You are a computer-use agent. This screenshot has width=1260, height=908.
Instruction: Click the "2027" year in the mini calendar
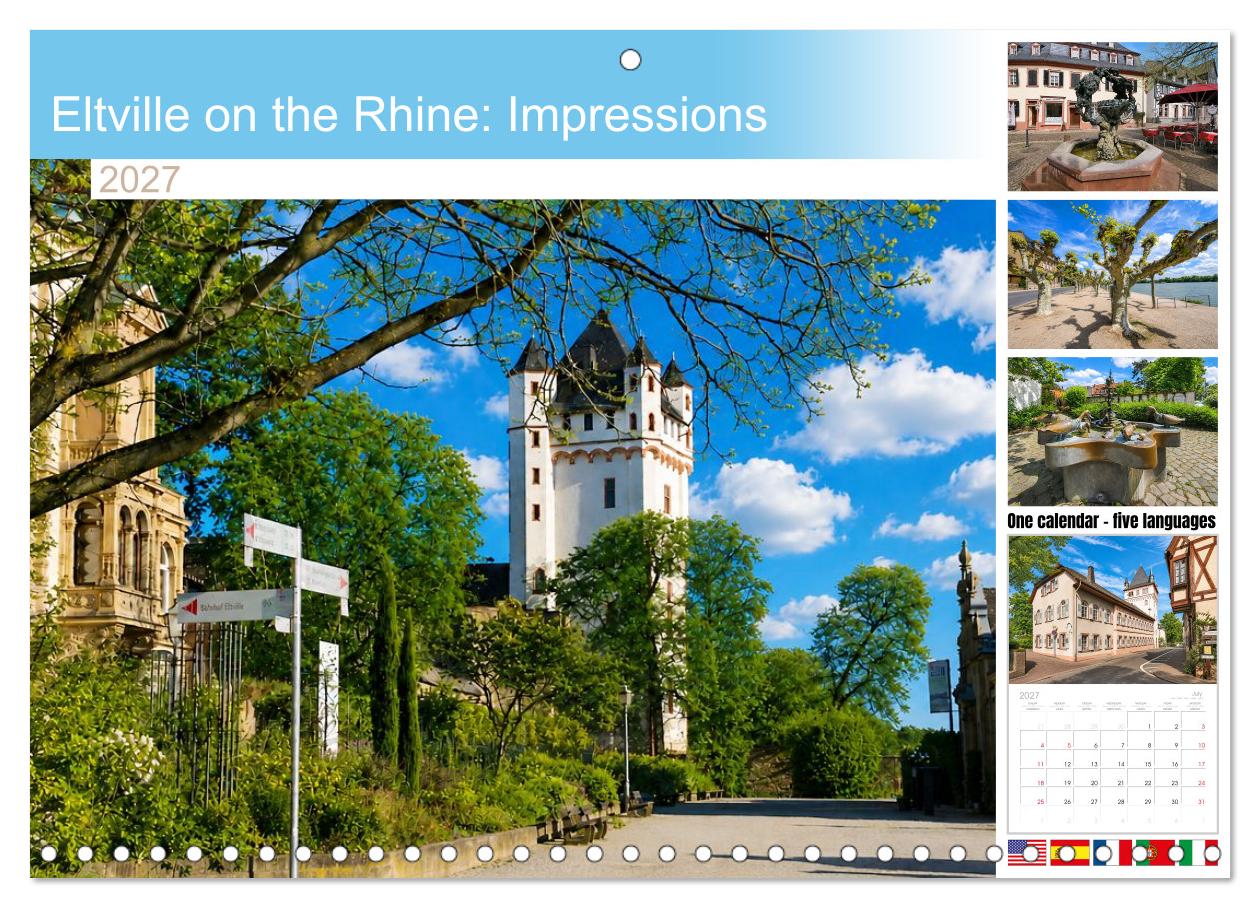point(1029,695)
